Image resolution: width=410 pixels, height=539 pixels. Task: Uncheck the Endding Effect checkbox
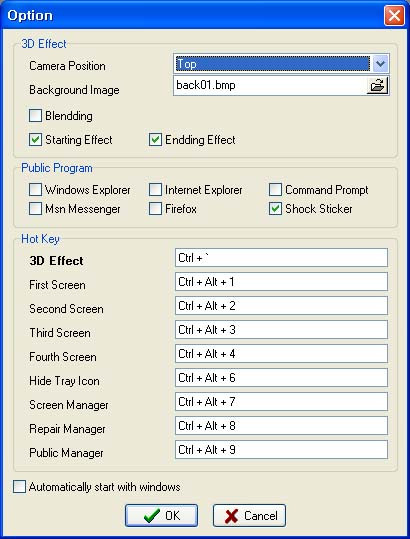155,140
